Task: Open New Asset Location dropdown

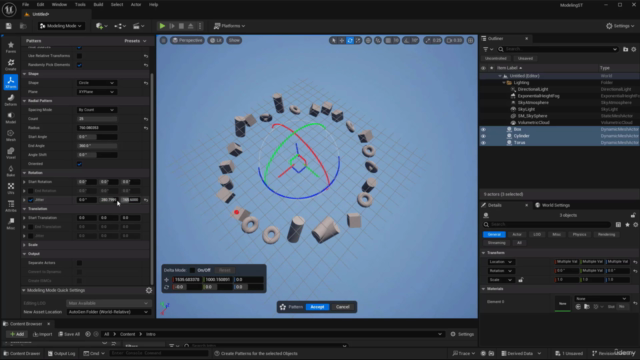Action: (x=108, y=312)
